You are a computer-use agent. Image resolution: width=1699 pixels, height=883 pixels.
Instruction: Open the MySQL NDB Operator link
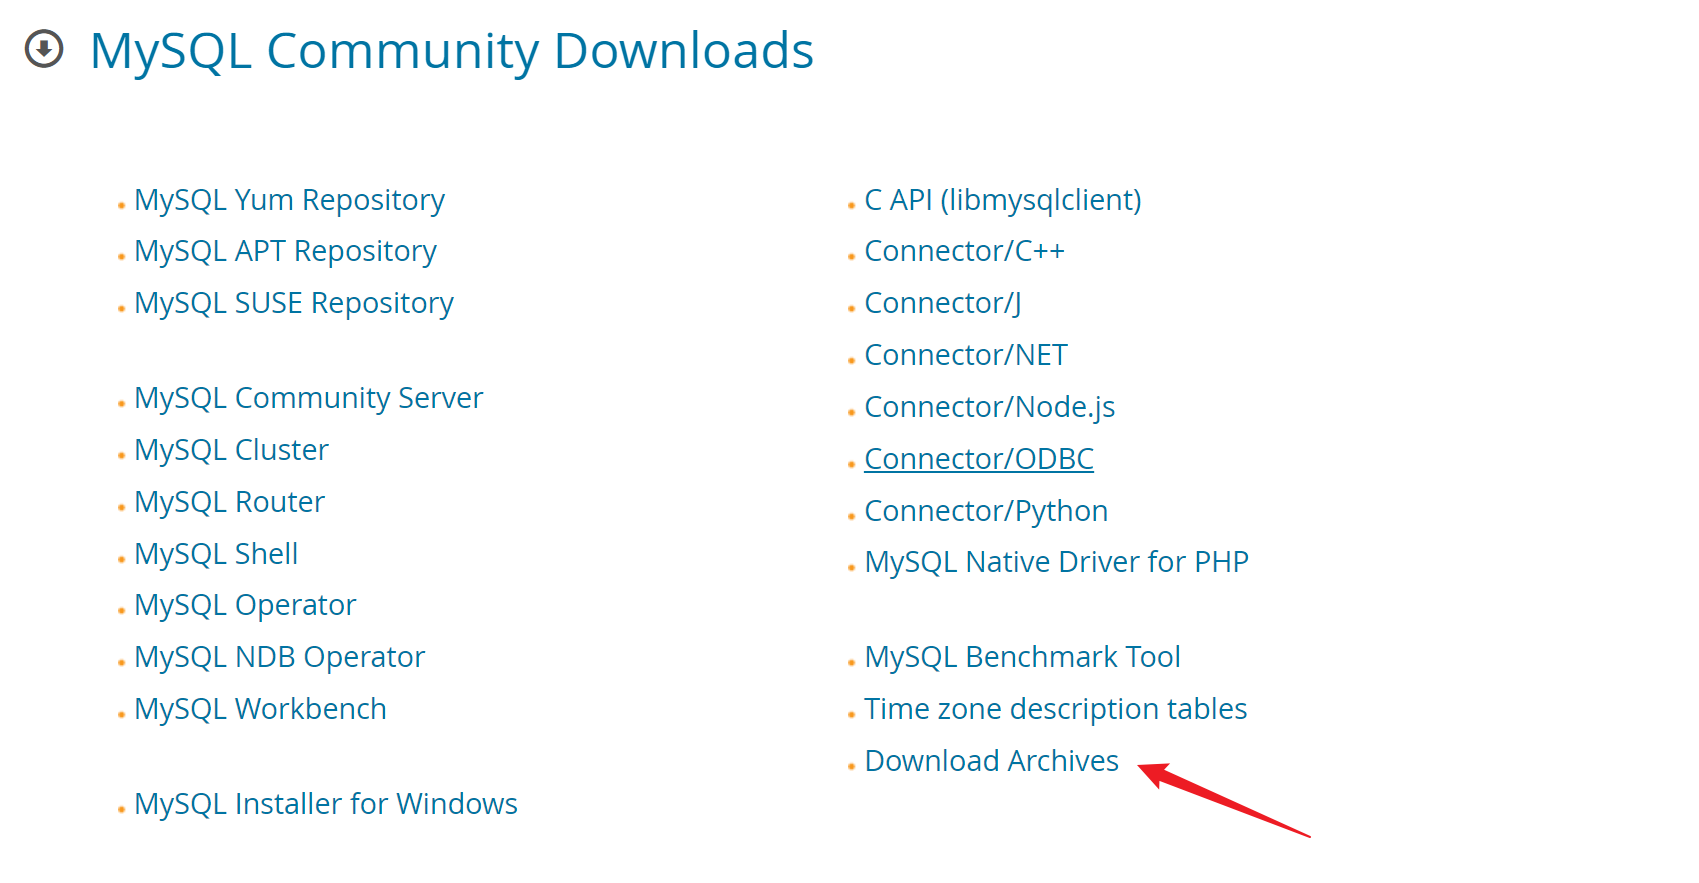(279, 657)
